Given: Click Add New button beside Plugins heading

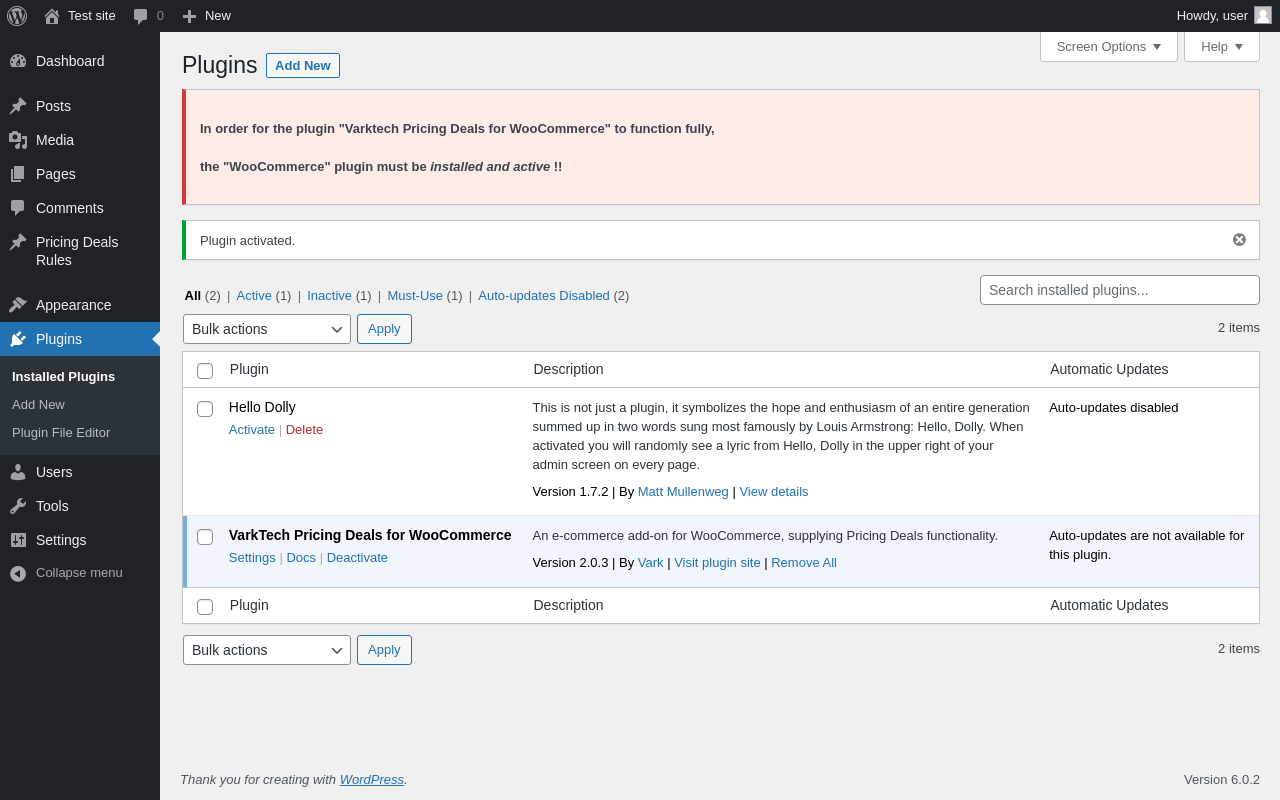Looking at the screenshot, I should tap(303, 66).
